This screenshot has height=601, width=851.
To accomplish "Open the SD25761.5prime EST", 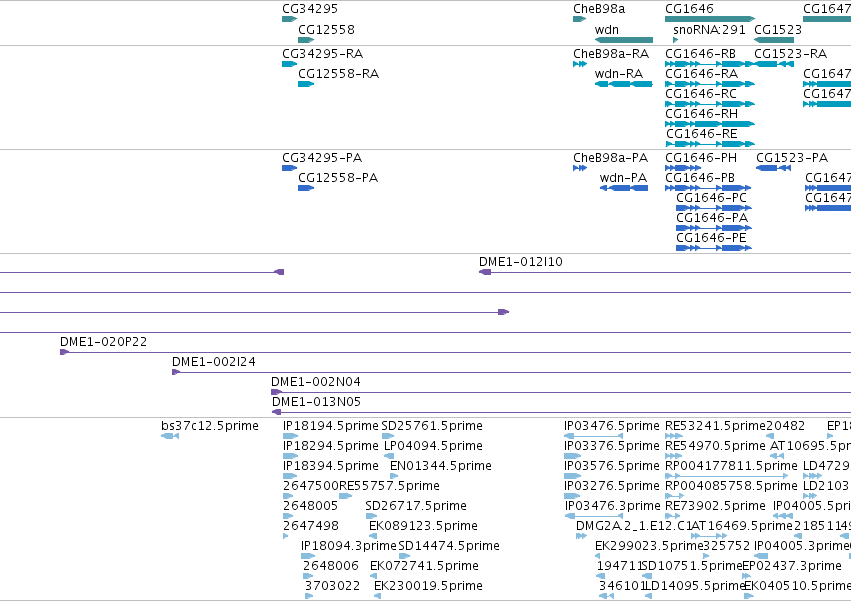I will point(388,436).
